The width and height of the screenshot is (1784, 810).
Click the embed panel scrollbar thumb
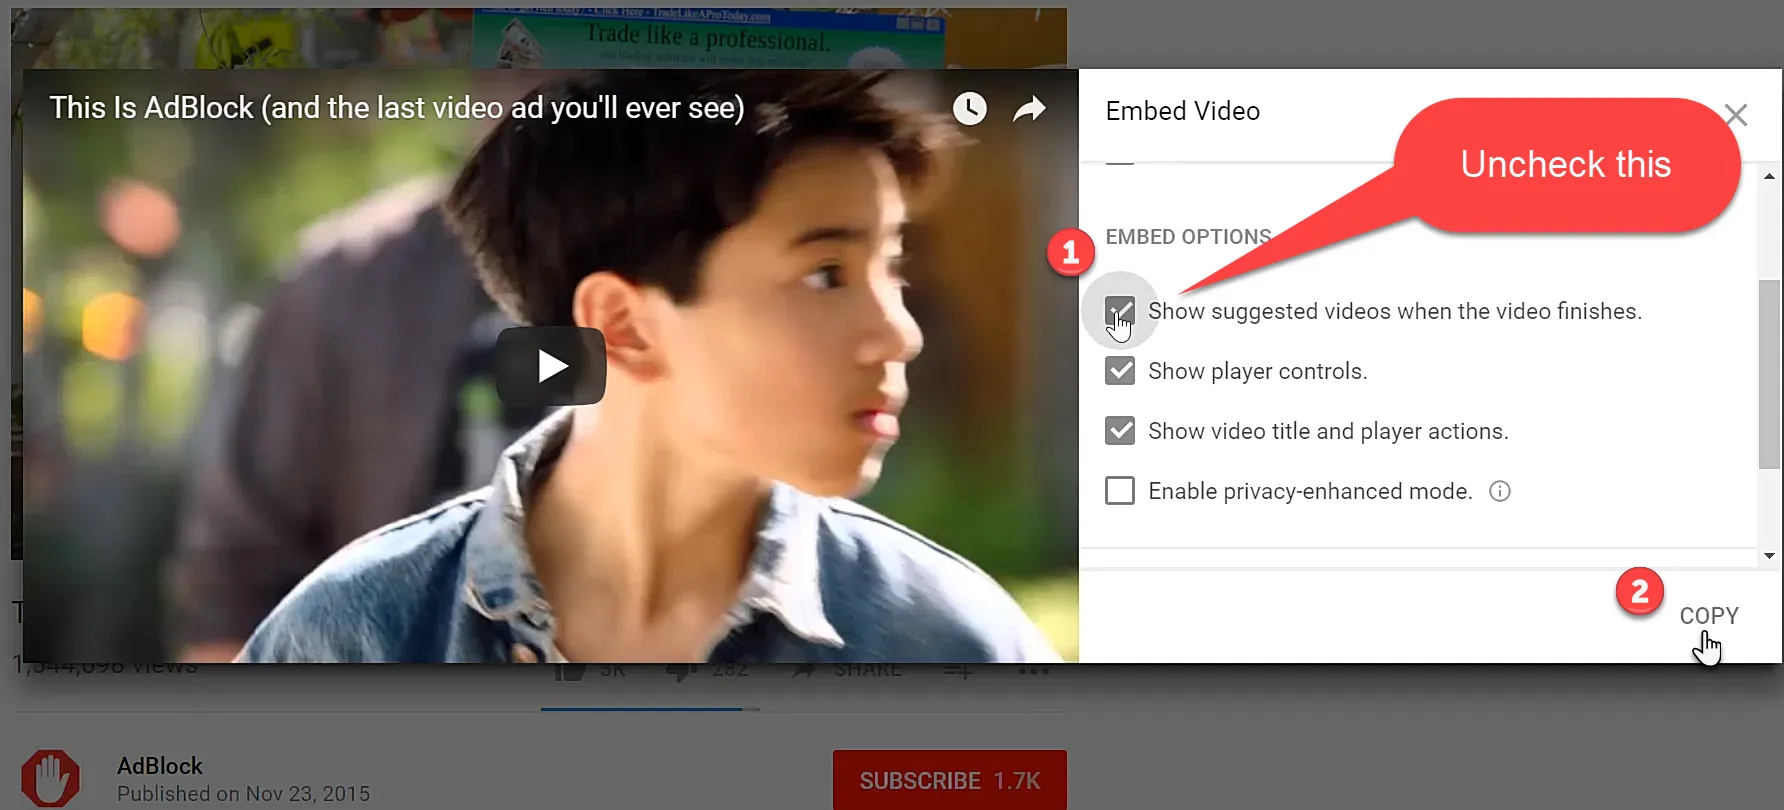[x=1769, y=374]
